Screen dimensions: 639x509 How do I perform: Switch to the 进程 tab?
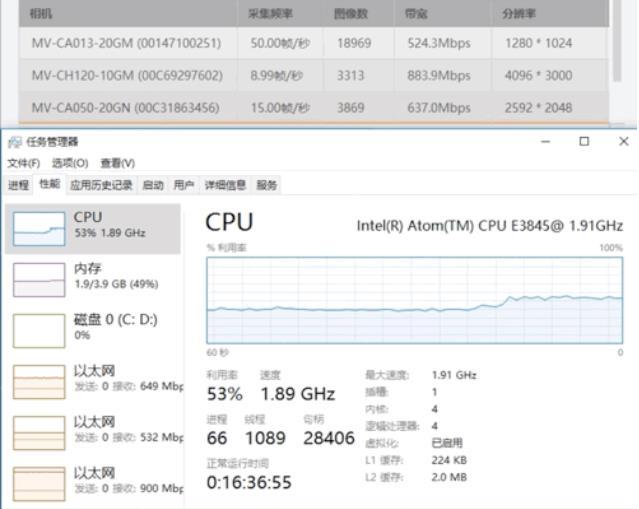18,184
